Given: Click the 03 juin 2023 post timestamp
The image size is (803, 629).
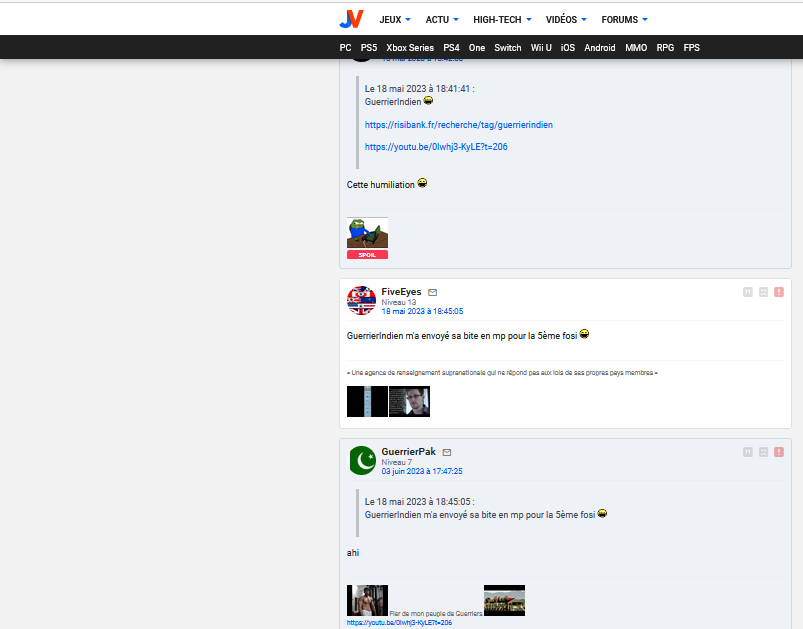Looking at the screenshot, I should (421, 471).
